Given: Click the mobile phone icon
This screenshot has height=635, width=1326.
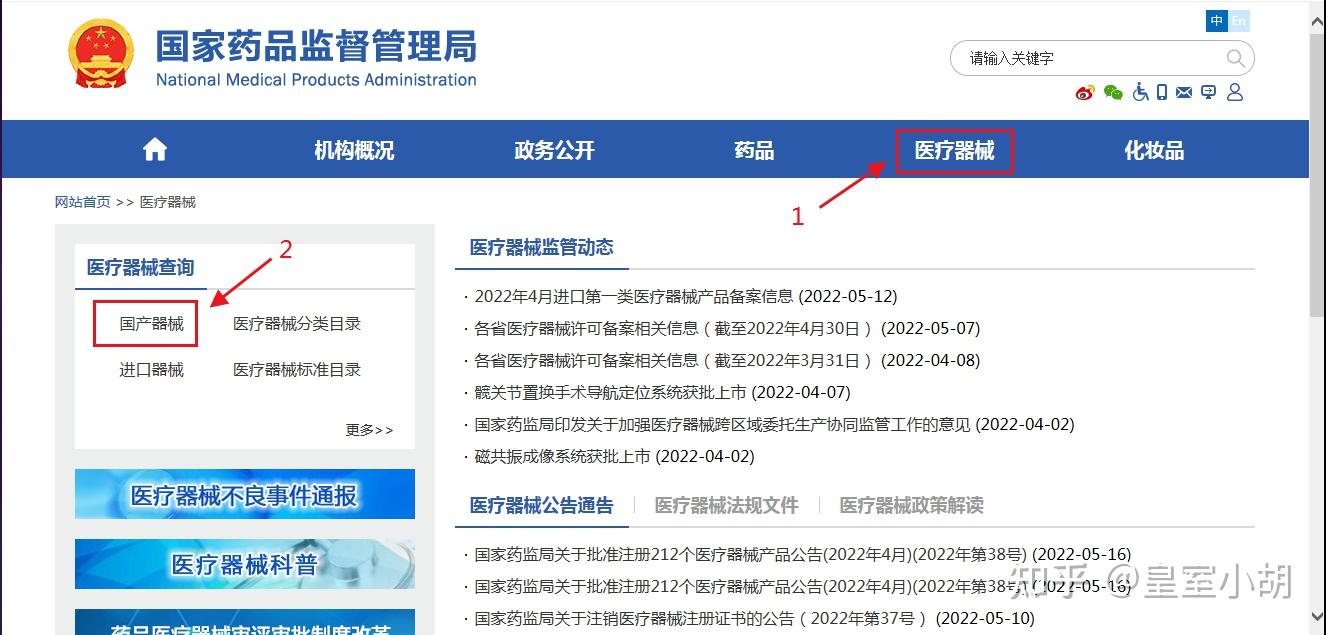Looking at the screenshot, I should pos(1162,92).
